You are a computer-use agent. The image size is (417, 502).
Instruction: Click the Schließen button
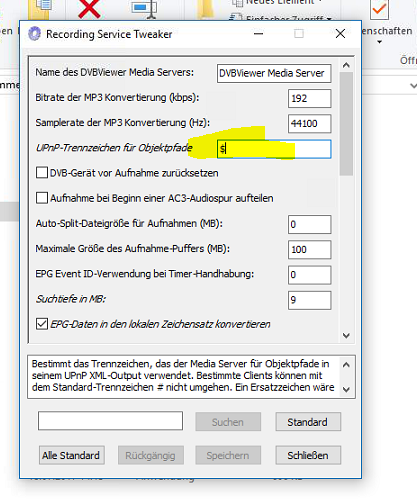point(308,455)
